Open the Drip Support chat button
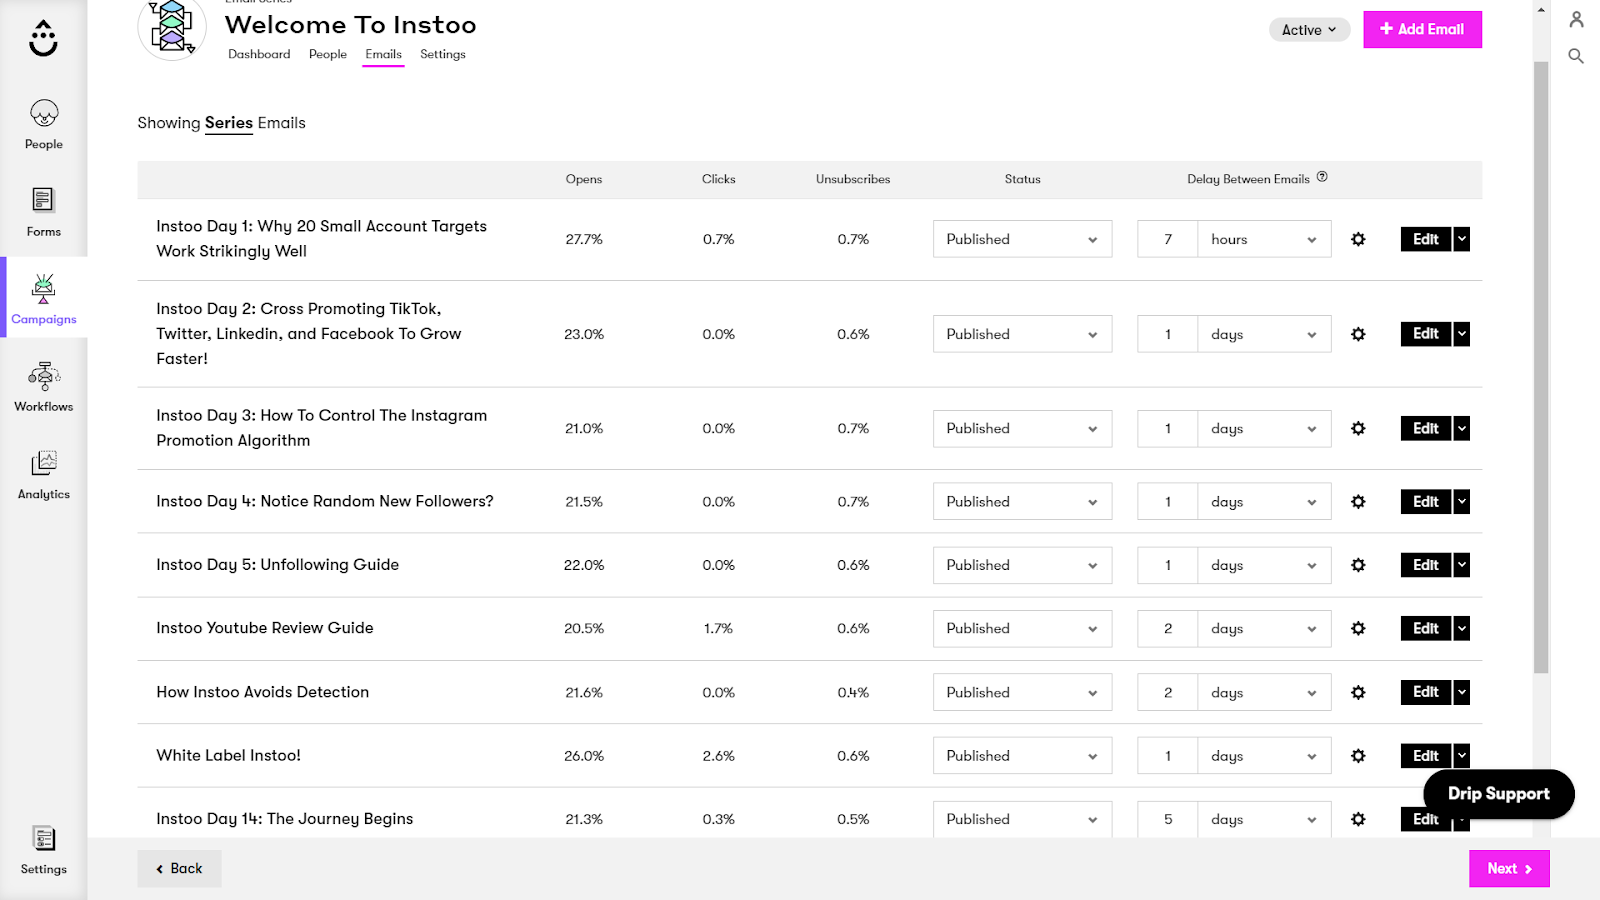 click(1498, 794)
